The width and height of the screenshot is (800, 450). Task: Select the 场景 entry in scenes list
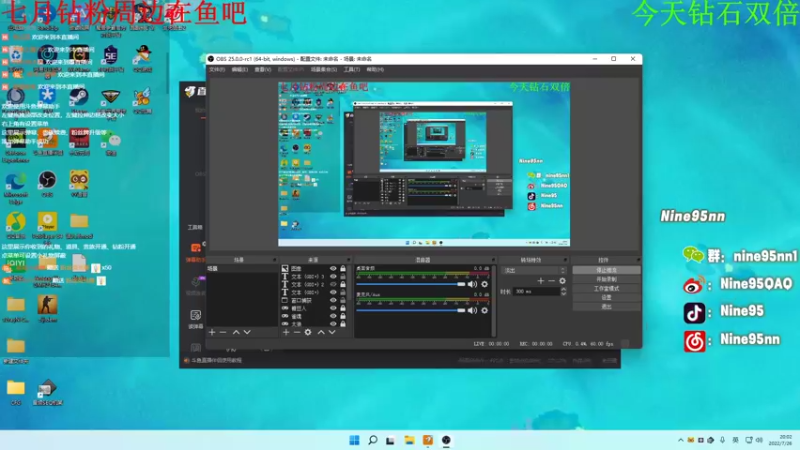click(242, 268)
